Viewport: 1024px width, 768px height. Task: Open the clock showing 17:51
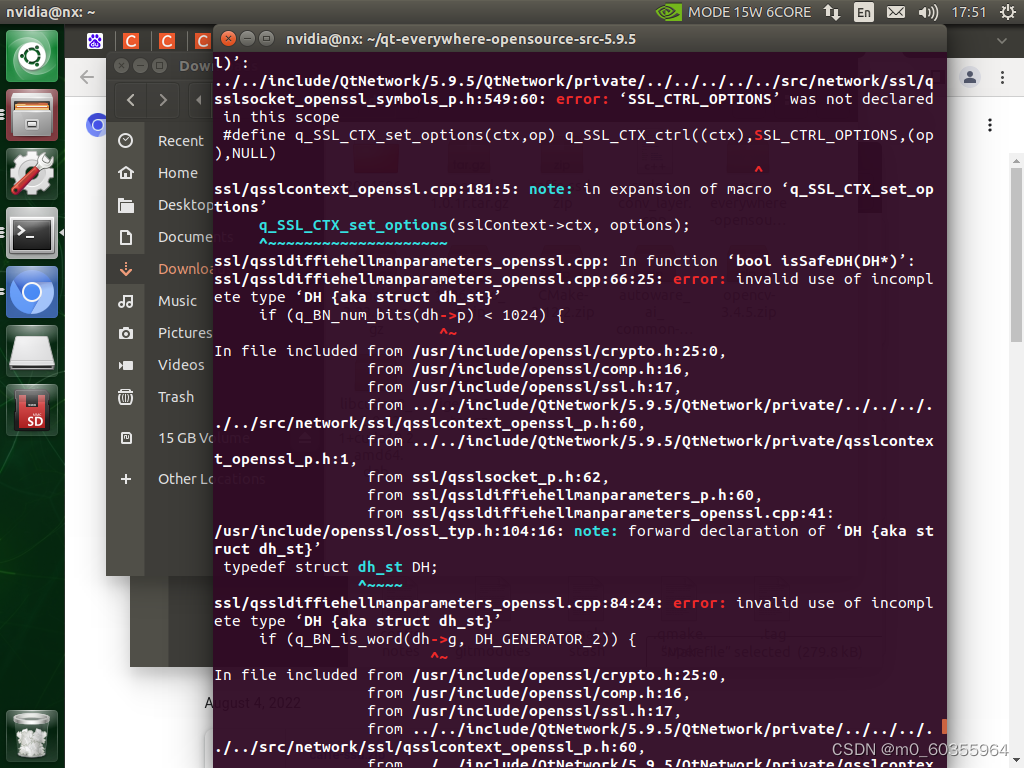pyautogui.click(x=968, y=12)
